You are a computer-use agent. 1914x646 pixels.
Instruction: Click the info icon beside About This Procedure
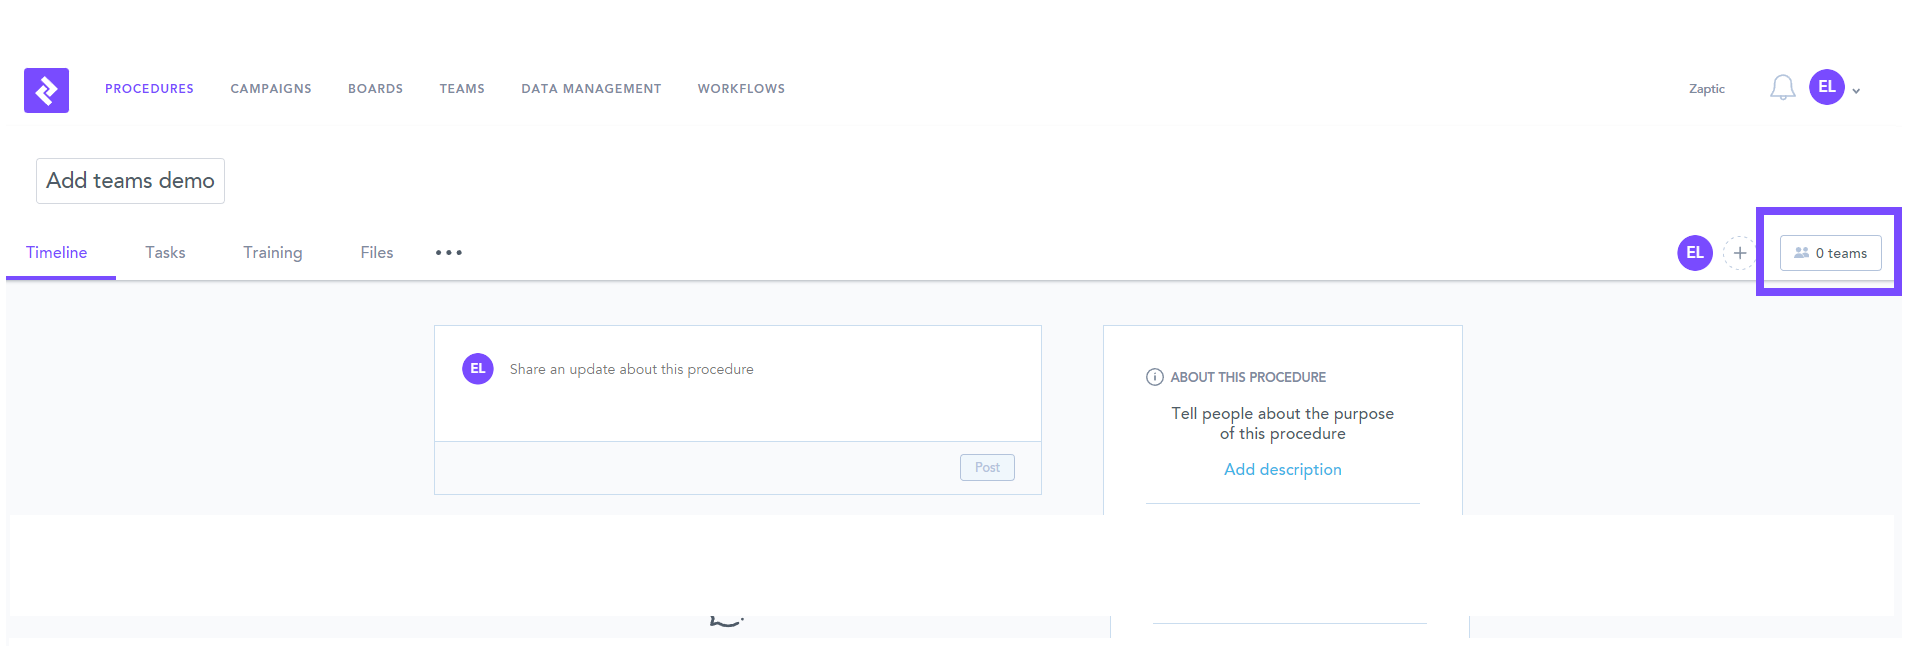pyautogui.click(x=1154, y=377)
